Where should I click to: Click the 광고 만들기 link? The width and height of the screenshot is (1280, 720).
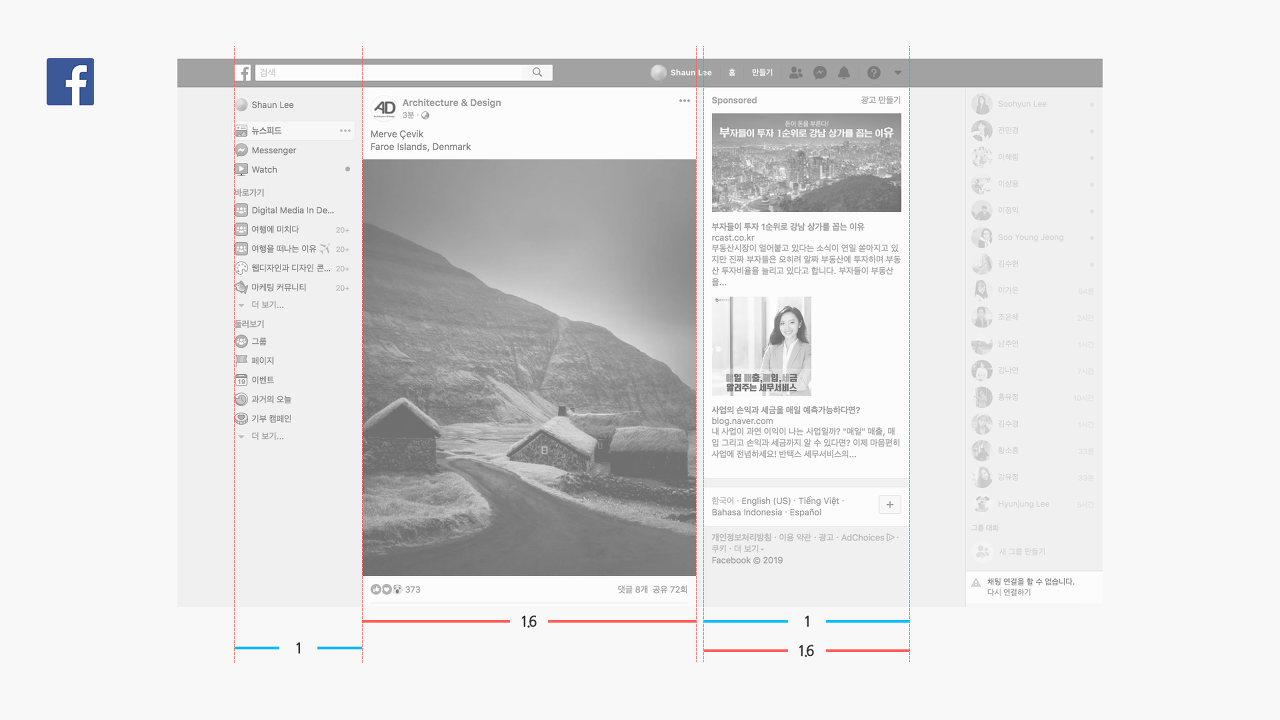point(880,100)
